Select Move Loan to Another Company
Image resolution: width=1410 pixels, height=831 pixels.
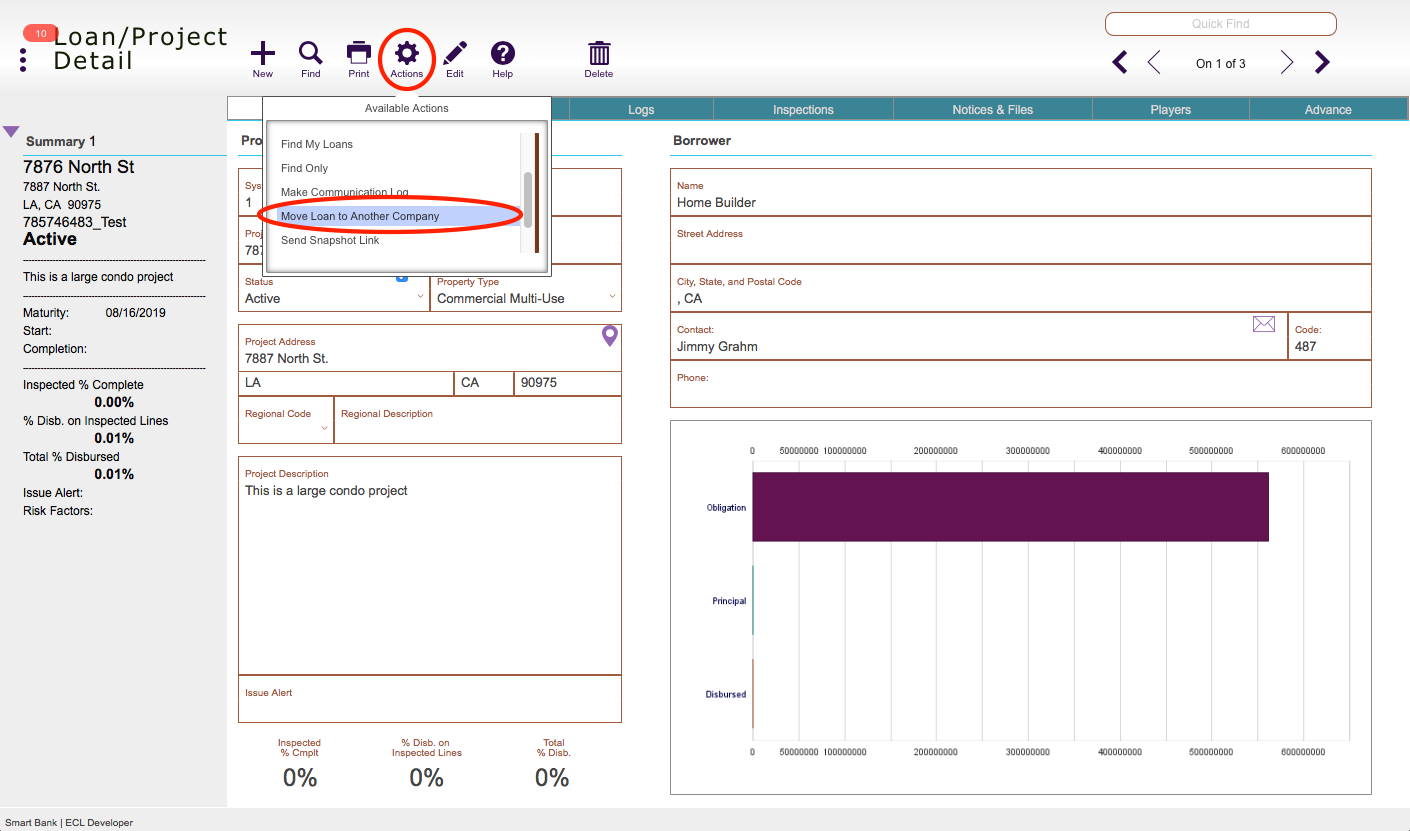pos(360,216)
